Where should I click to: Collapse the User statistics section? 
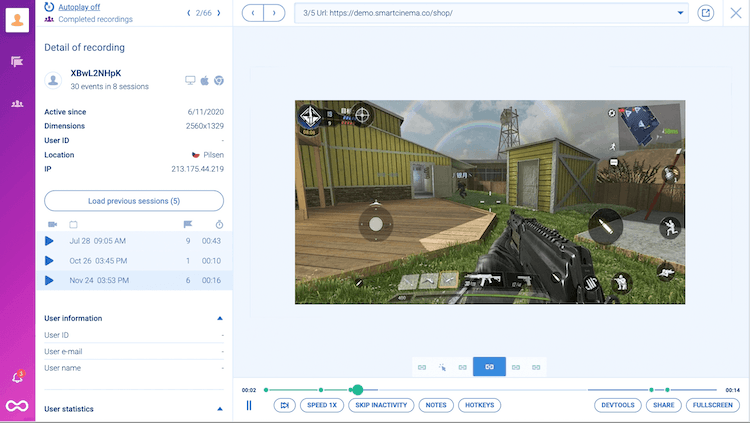click(220, 409)
